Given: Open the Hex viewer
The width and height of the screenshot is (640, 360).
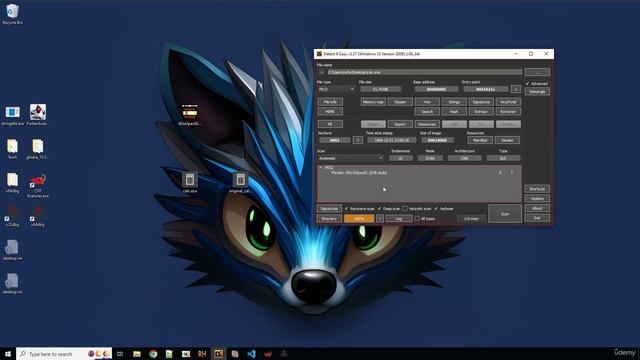Looking at the screenshot, I should tap(427, 102).
